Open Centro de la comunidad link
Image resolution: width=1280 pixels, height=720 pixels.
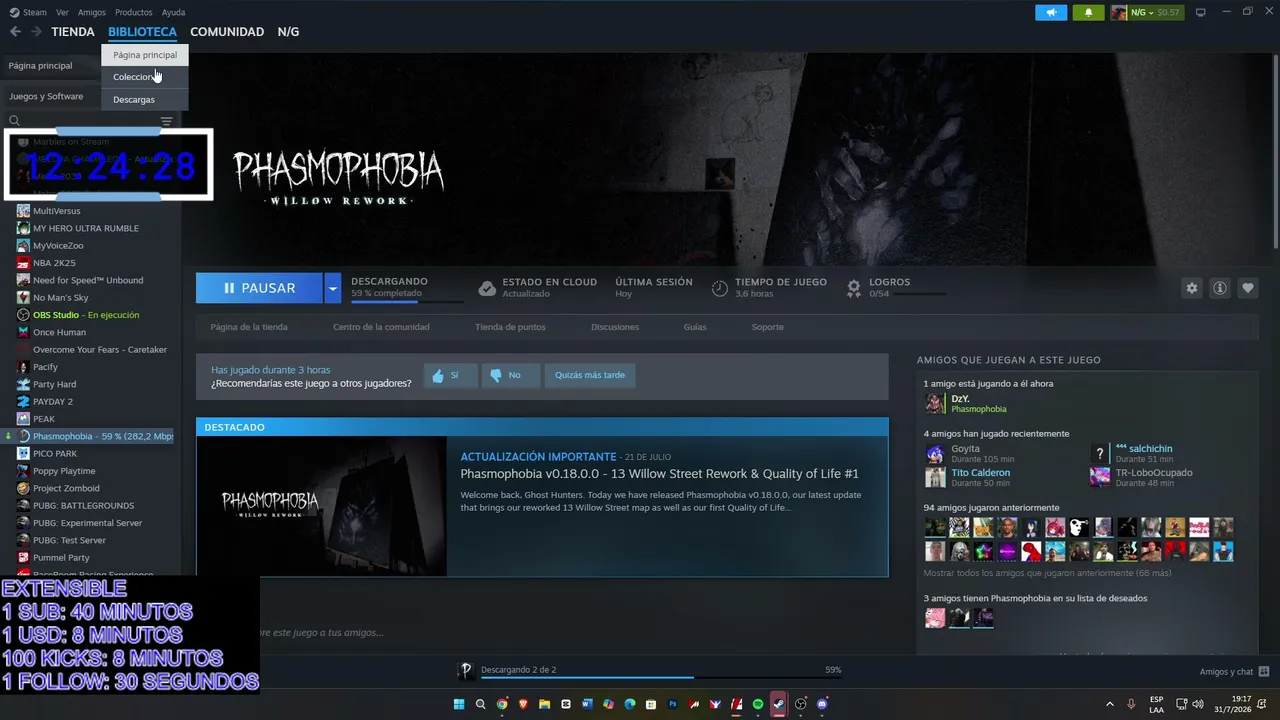point(381,327)
